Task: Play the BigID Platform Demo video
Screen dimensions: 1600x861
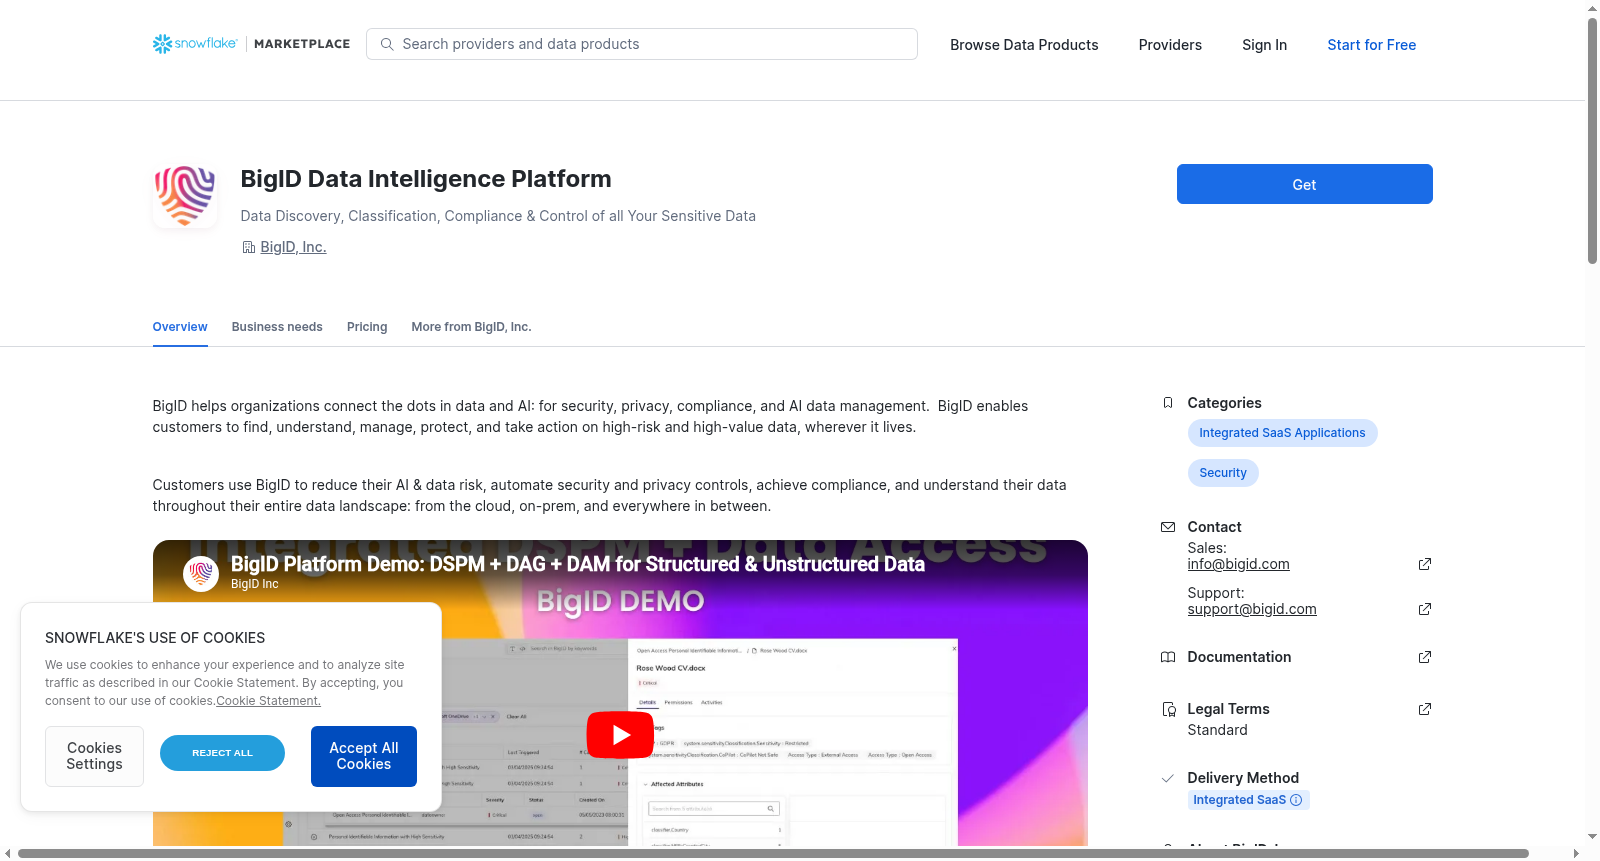Action: [620, 735]
